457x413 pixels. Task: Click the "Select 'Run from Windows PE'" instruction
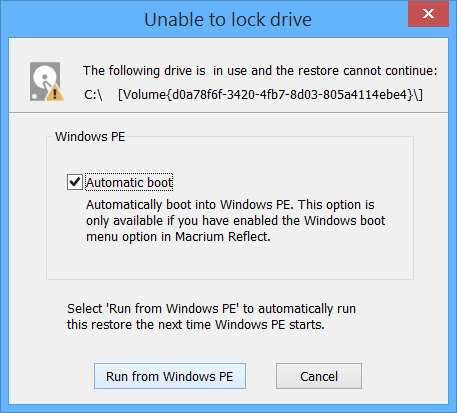pyautogui.click(x=211, y=309)
